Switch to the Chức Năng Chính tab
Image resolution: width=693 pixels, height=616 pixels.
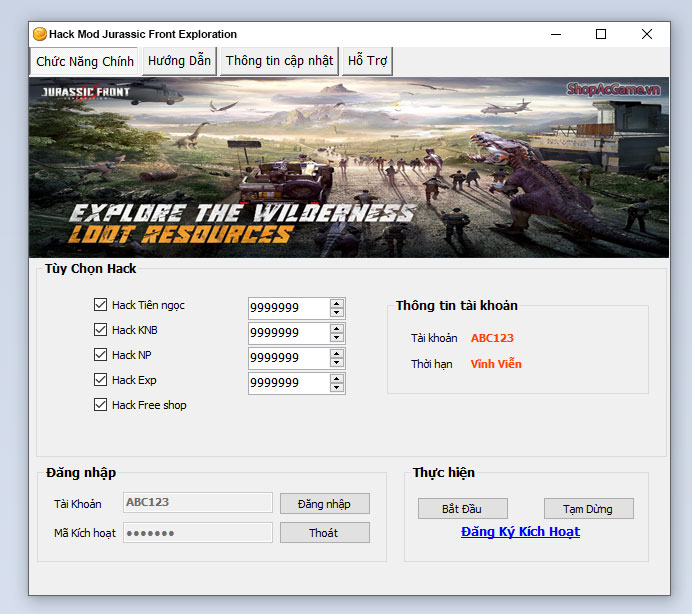84,61
